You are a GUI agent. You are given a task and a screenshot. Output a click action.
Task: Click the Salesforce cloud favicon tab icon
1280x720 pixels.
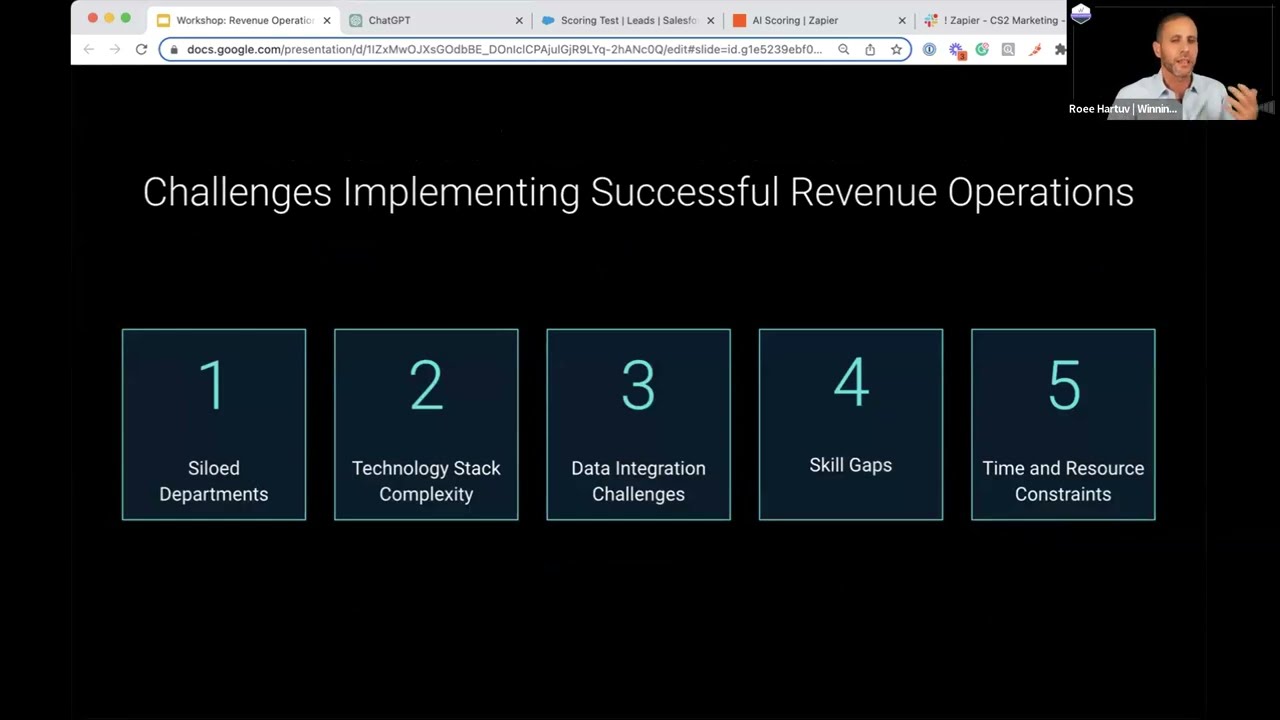click(548, 20)
